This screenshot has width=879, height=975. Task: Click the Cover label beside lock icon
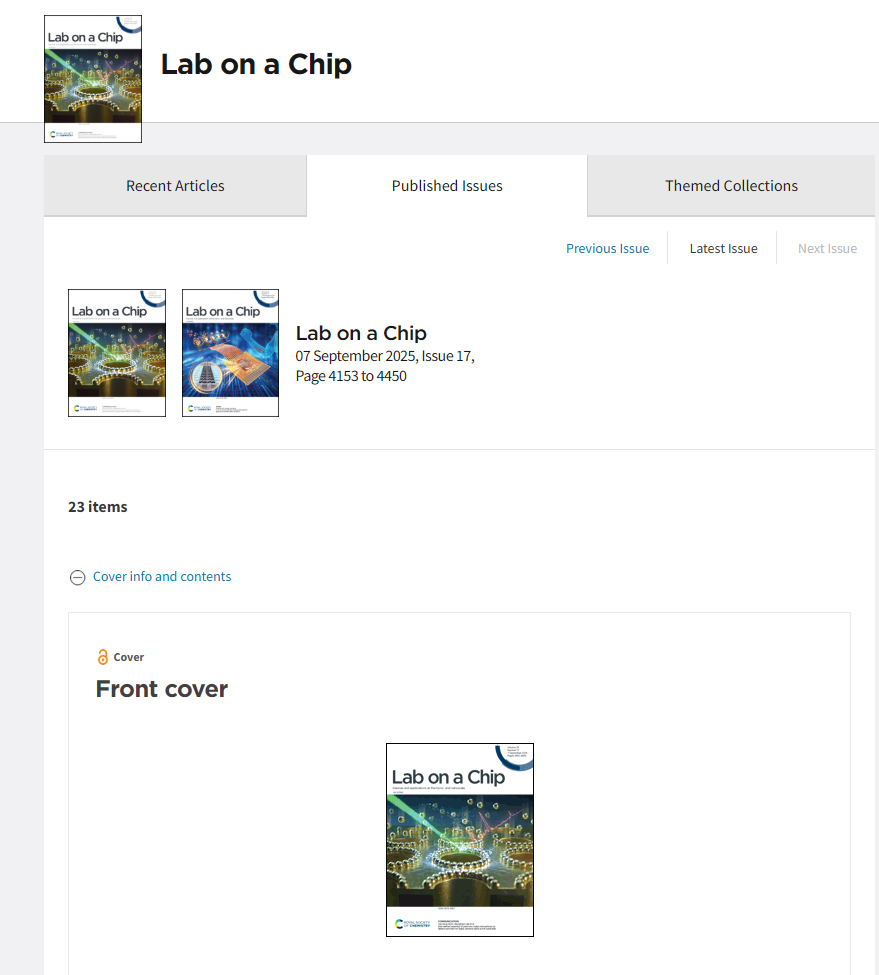point(129,657)
